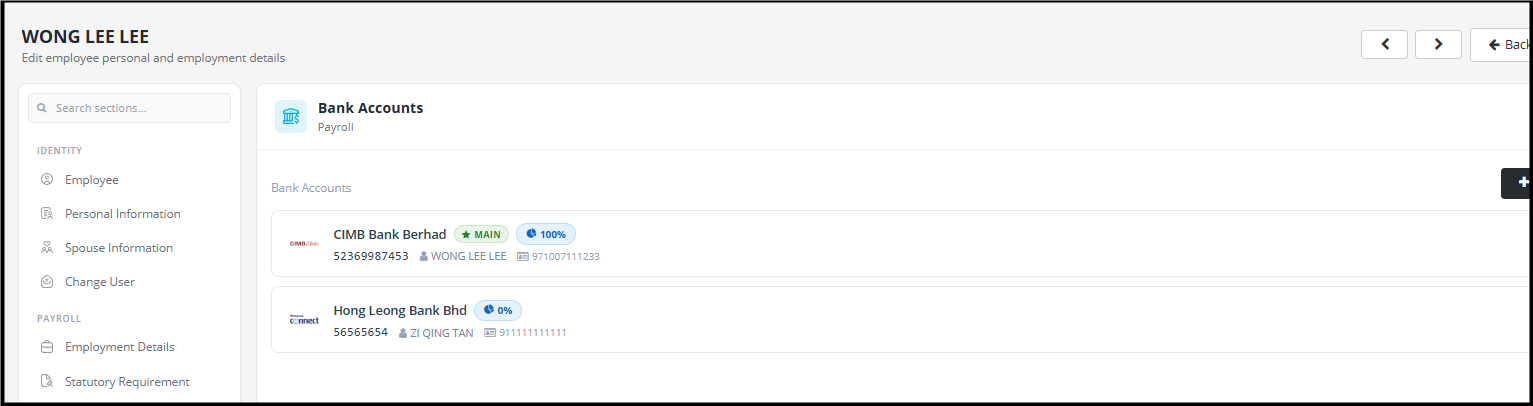The height and width of the screenshot is (406, 1533).
Task: Open Statutory Requirement section
Action: pyautogui.click(x=127, y=381)
